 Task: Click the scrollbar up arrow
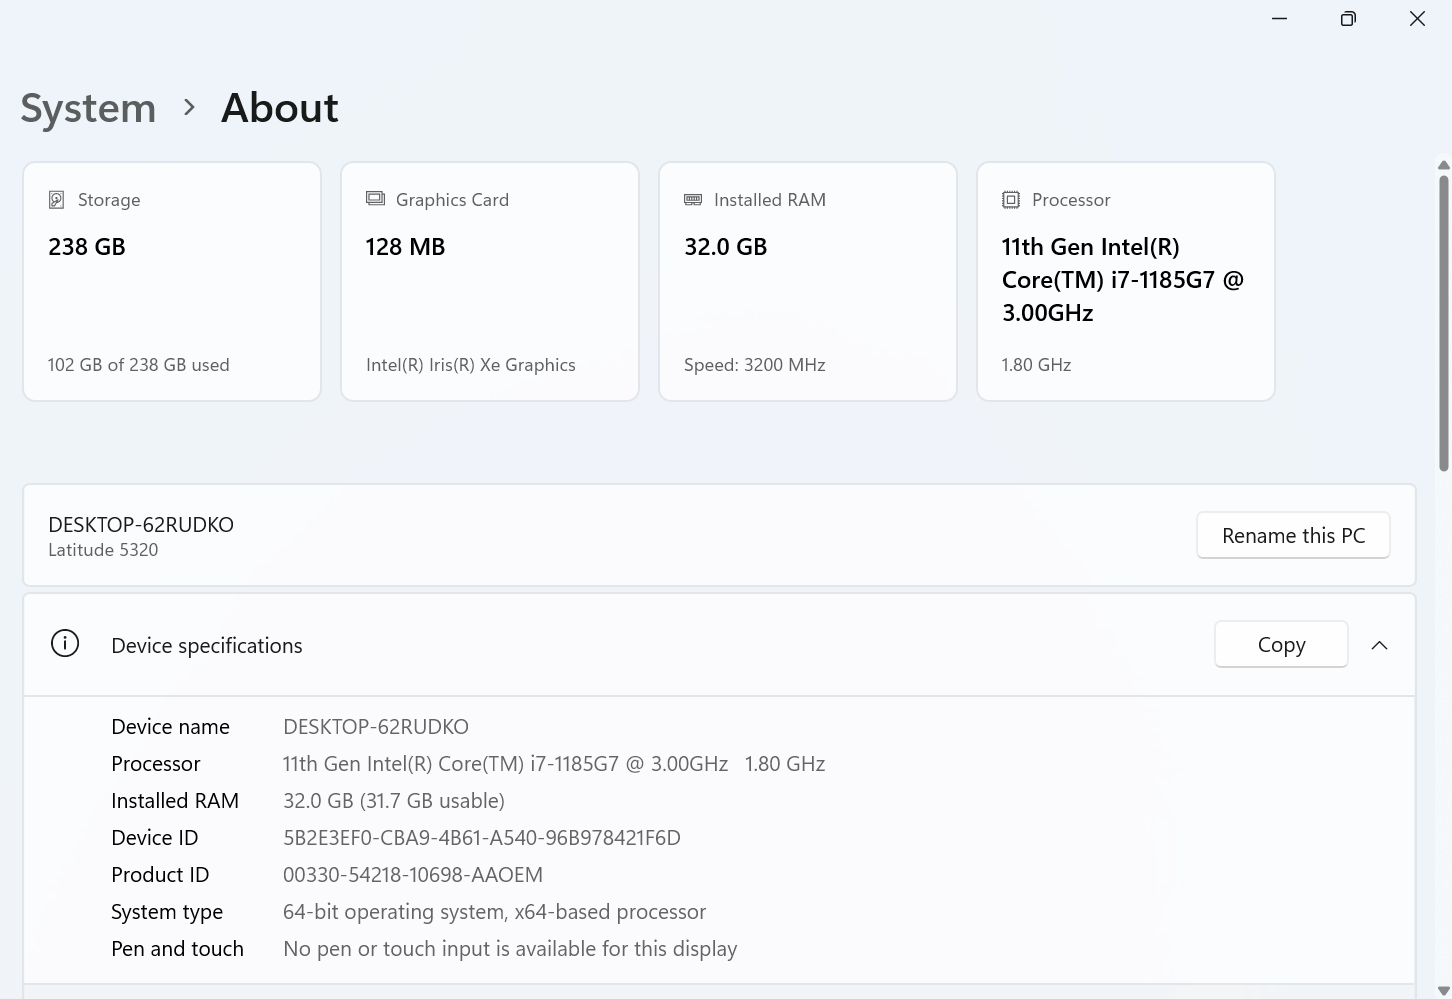click(1443, 165)
